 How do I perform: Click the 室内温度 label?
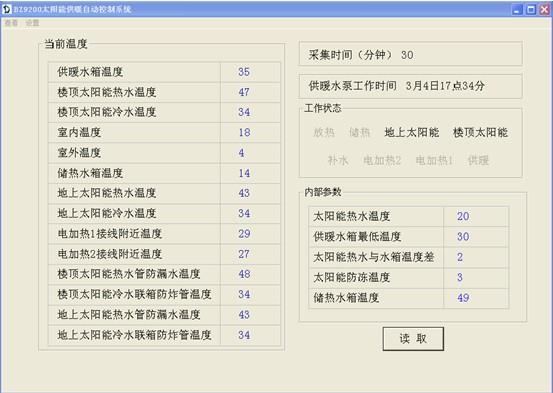79,132
